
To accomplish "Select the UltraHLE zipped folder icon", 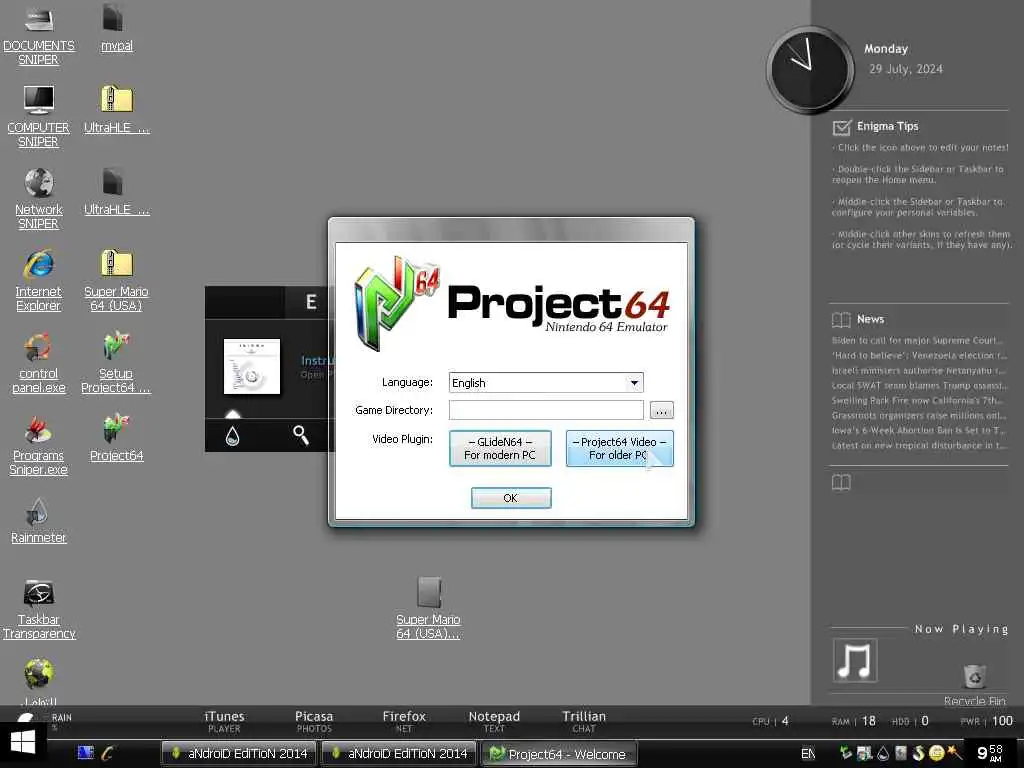I will (x=116, y=109).
